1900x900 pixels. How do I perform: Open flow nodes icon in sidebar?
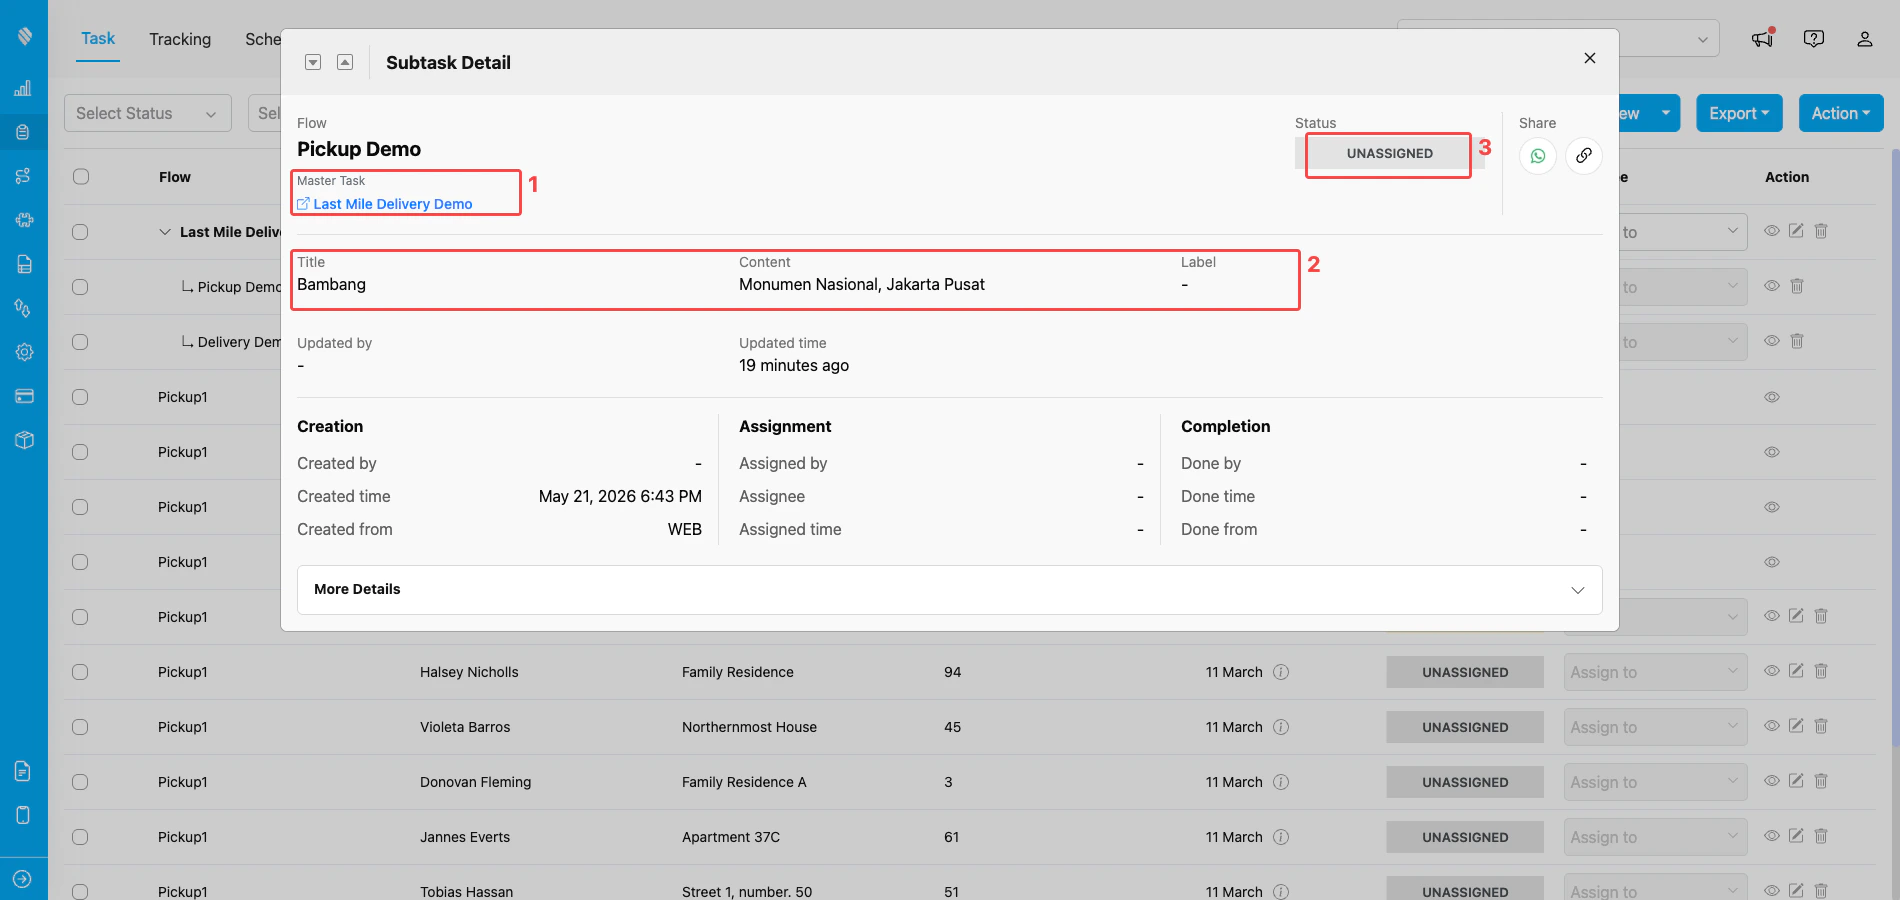pyautogui.click(x=23, y=176)
